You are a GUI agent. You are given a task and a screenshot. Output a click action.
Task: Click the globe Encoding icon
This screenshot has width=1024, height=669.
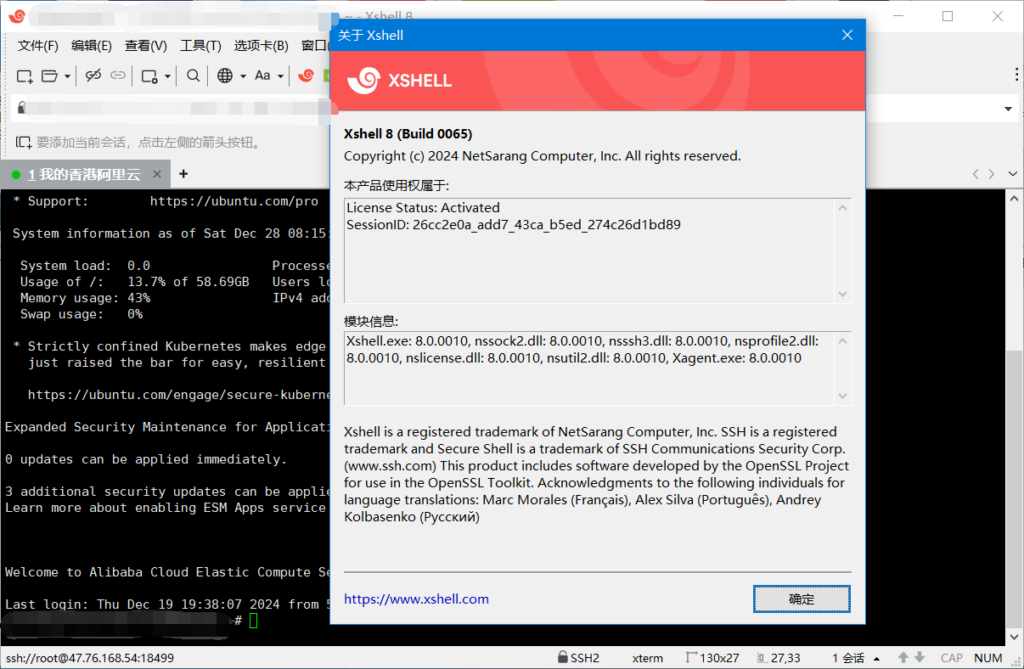[225, 76]
